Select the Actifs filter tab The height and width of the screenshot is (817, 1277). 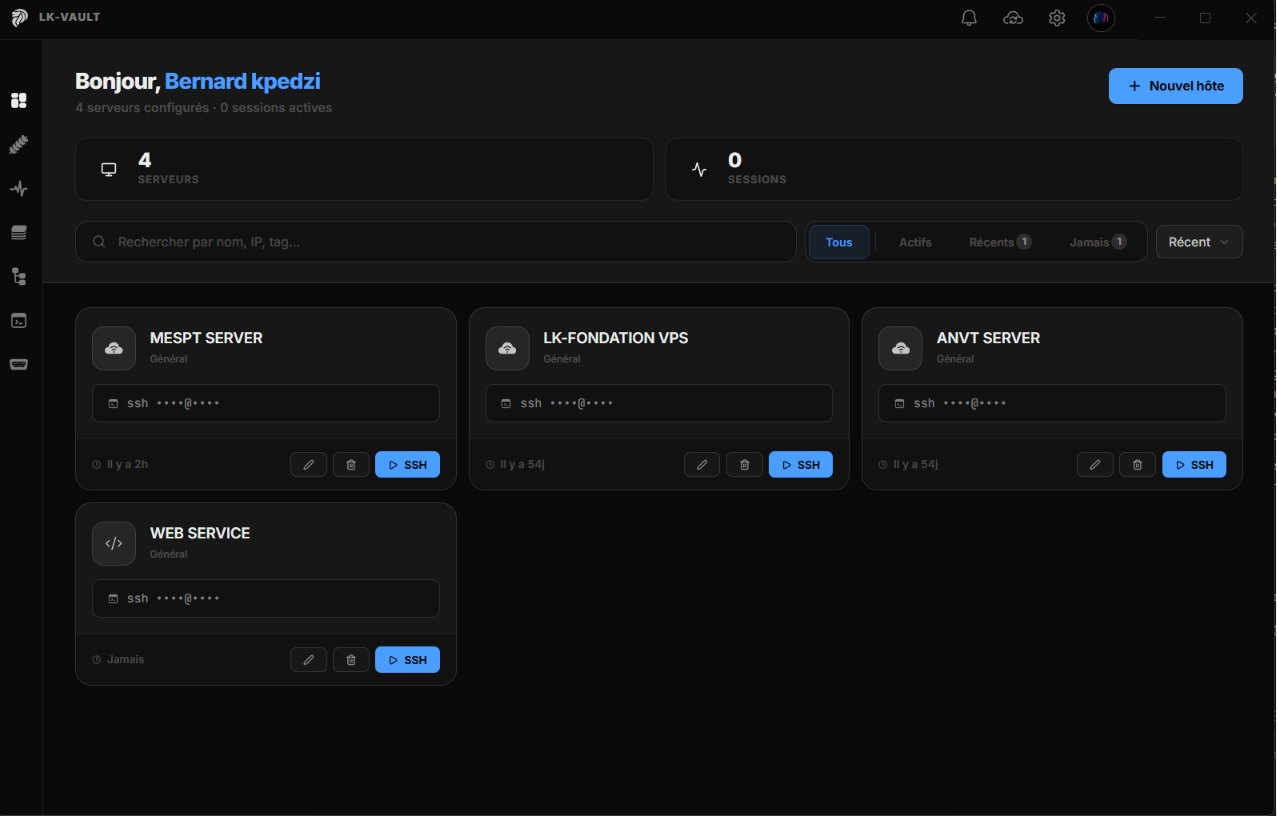click(915, 242)
